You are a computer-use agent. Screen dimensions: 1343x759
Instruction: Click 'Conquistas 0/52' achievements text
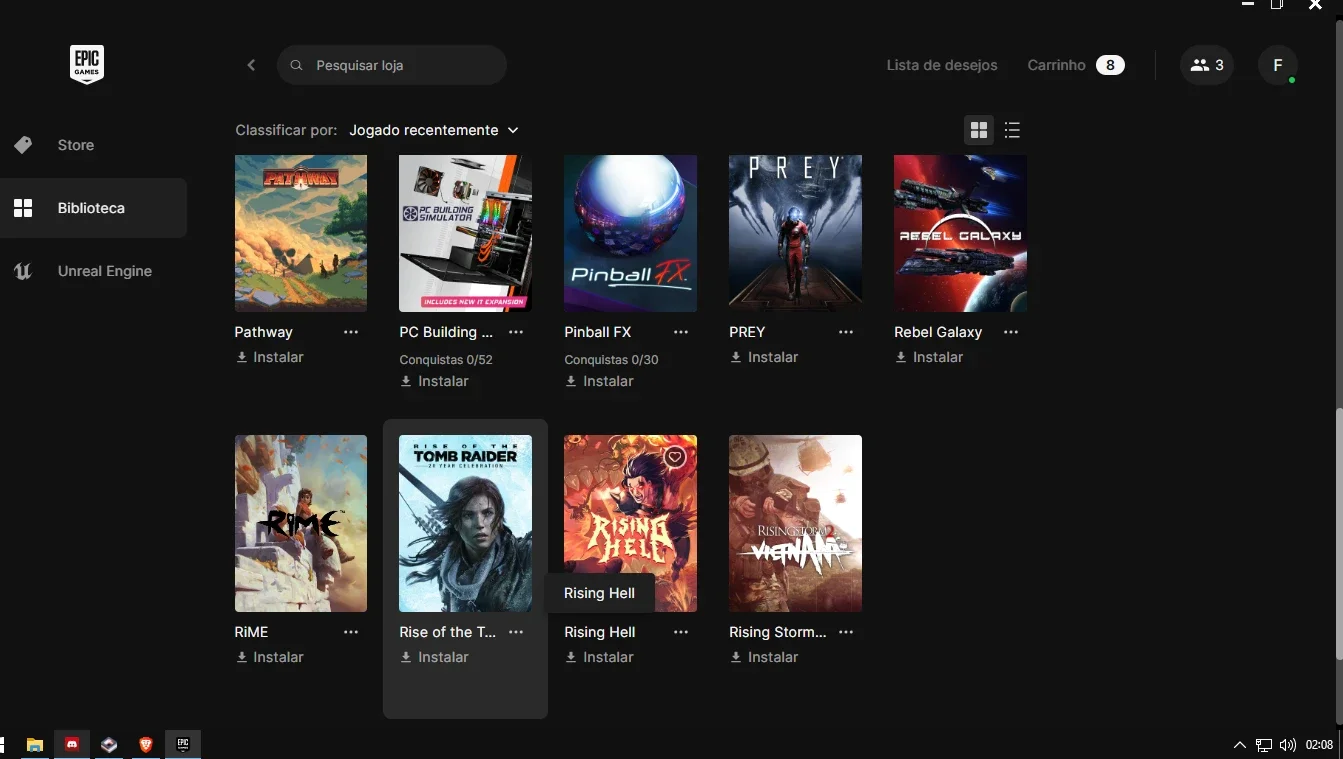pos(446,359)
